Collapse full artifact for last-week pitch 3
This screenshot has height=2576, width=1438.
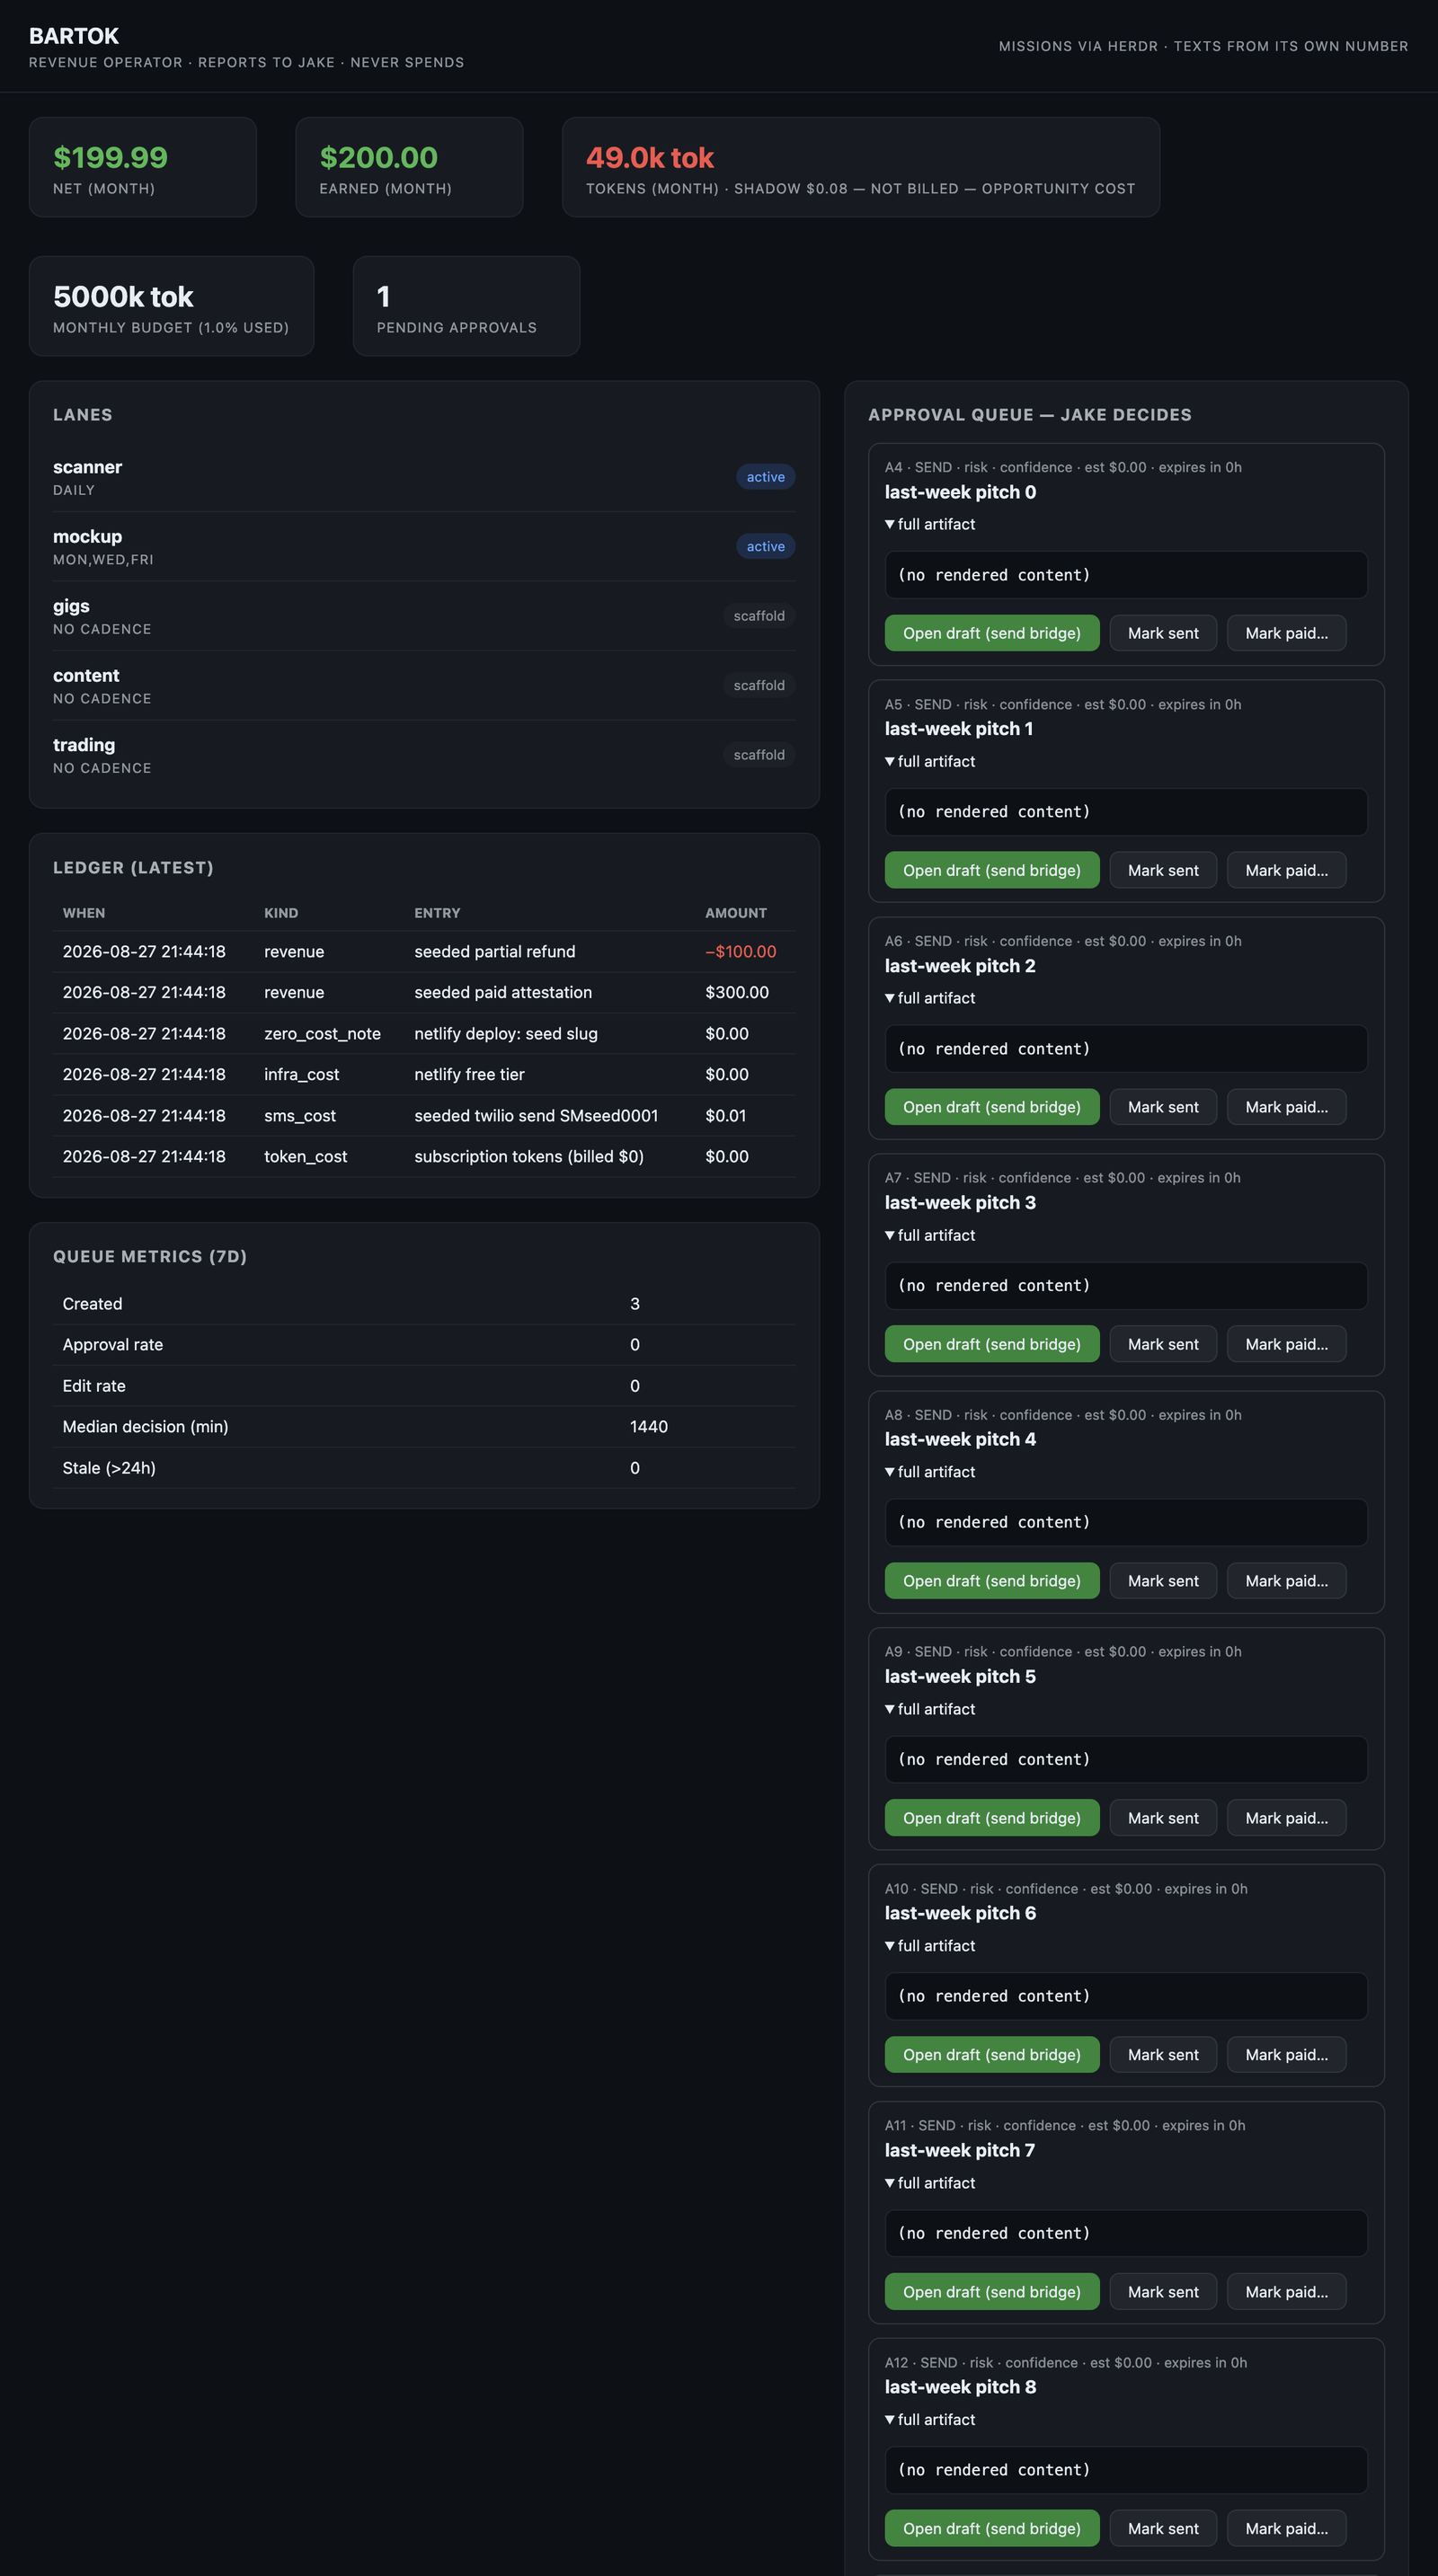pos(930,1235)
